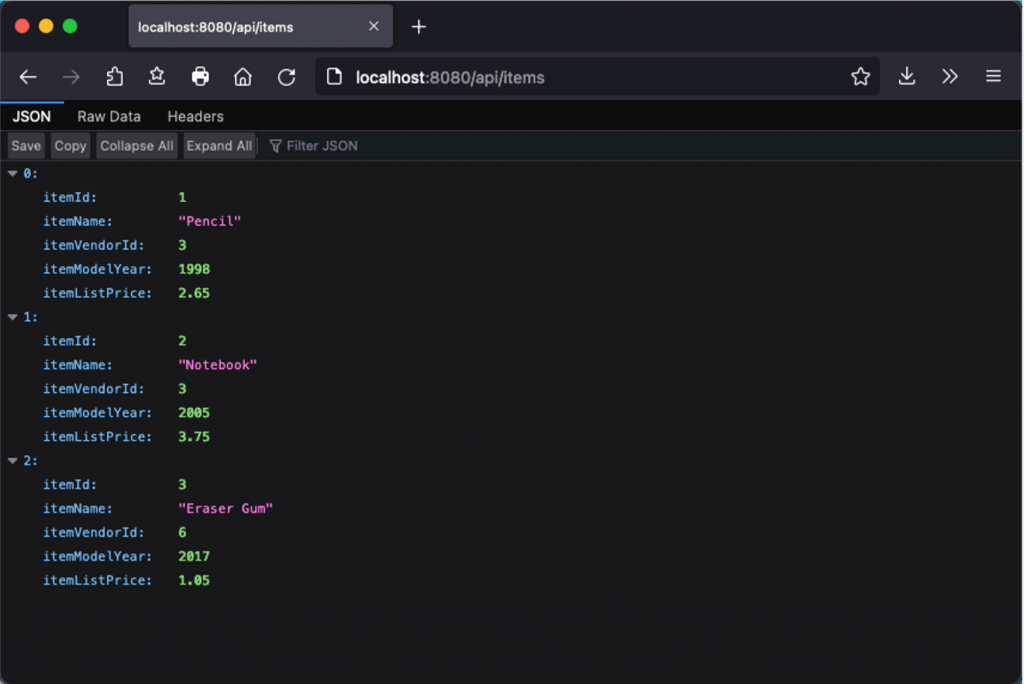The image size is (1024, 684).
Task: Switch to the Headers tab
Action: click(x=195, y=116)
